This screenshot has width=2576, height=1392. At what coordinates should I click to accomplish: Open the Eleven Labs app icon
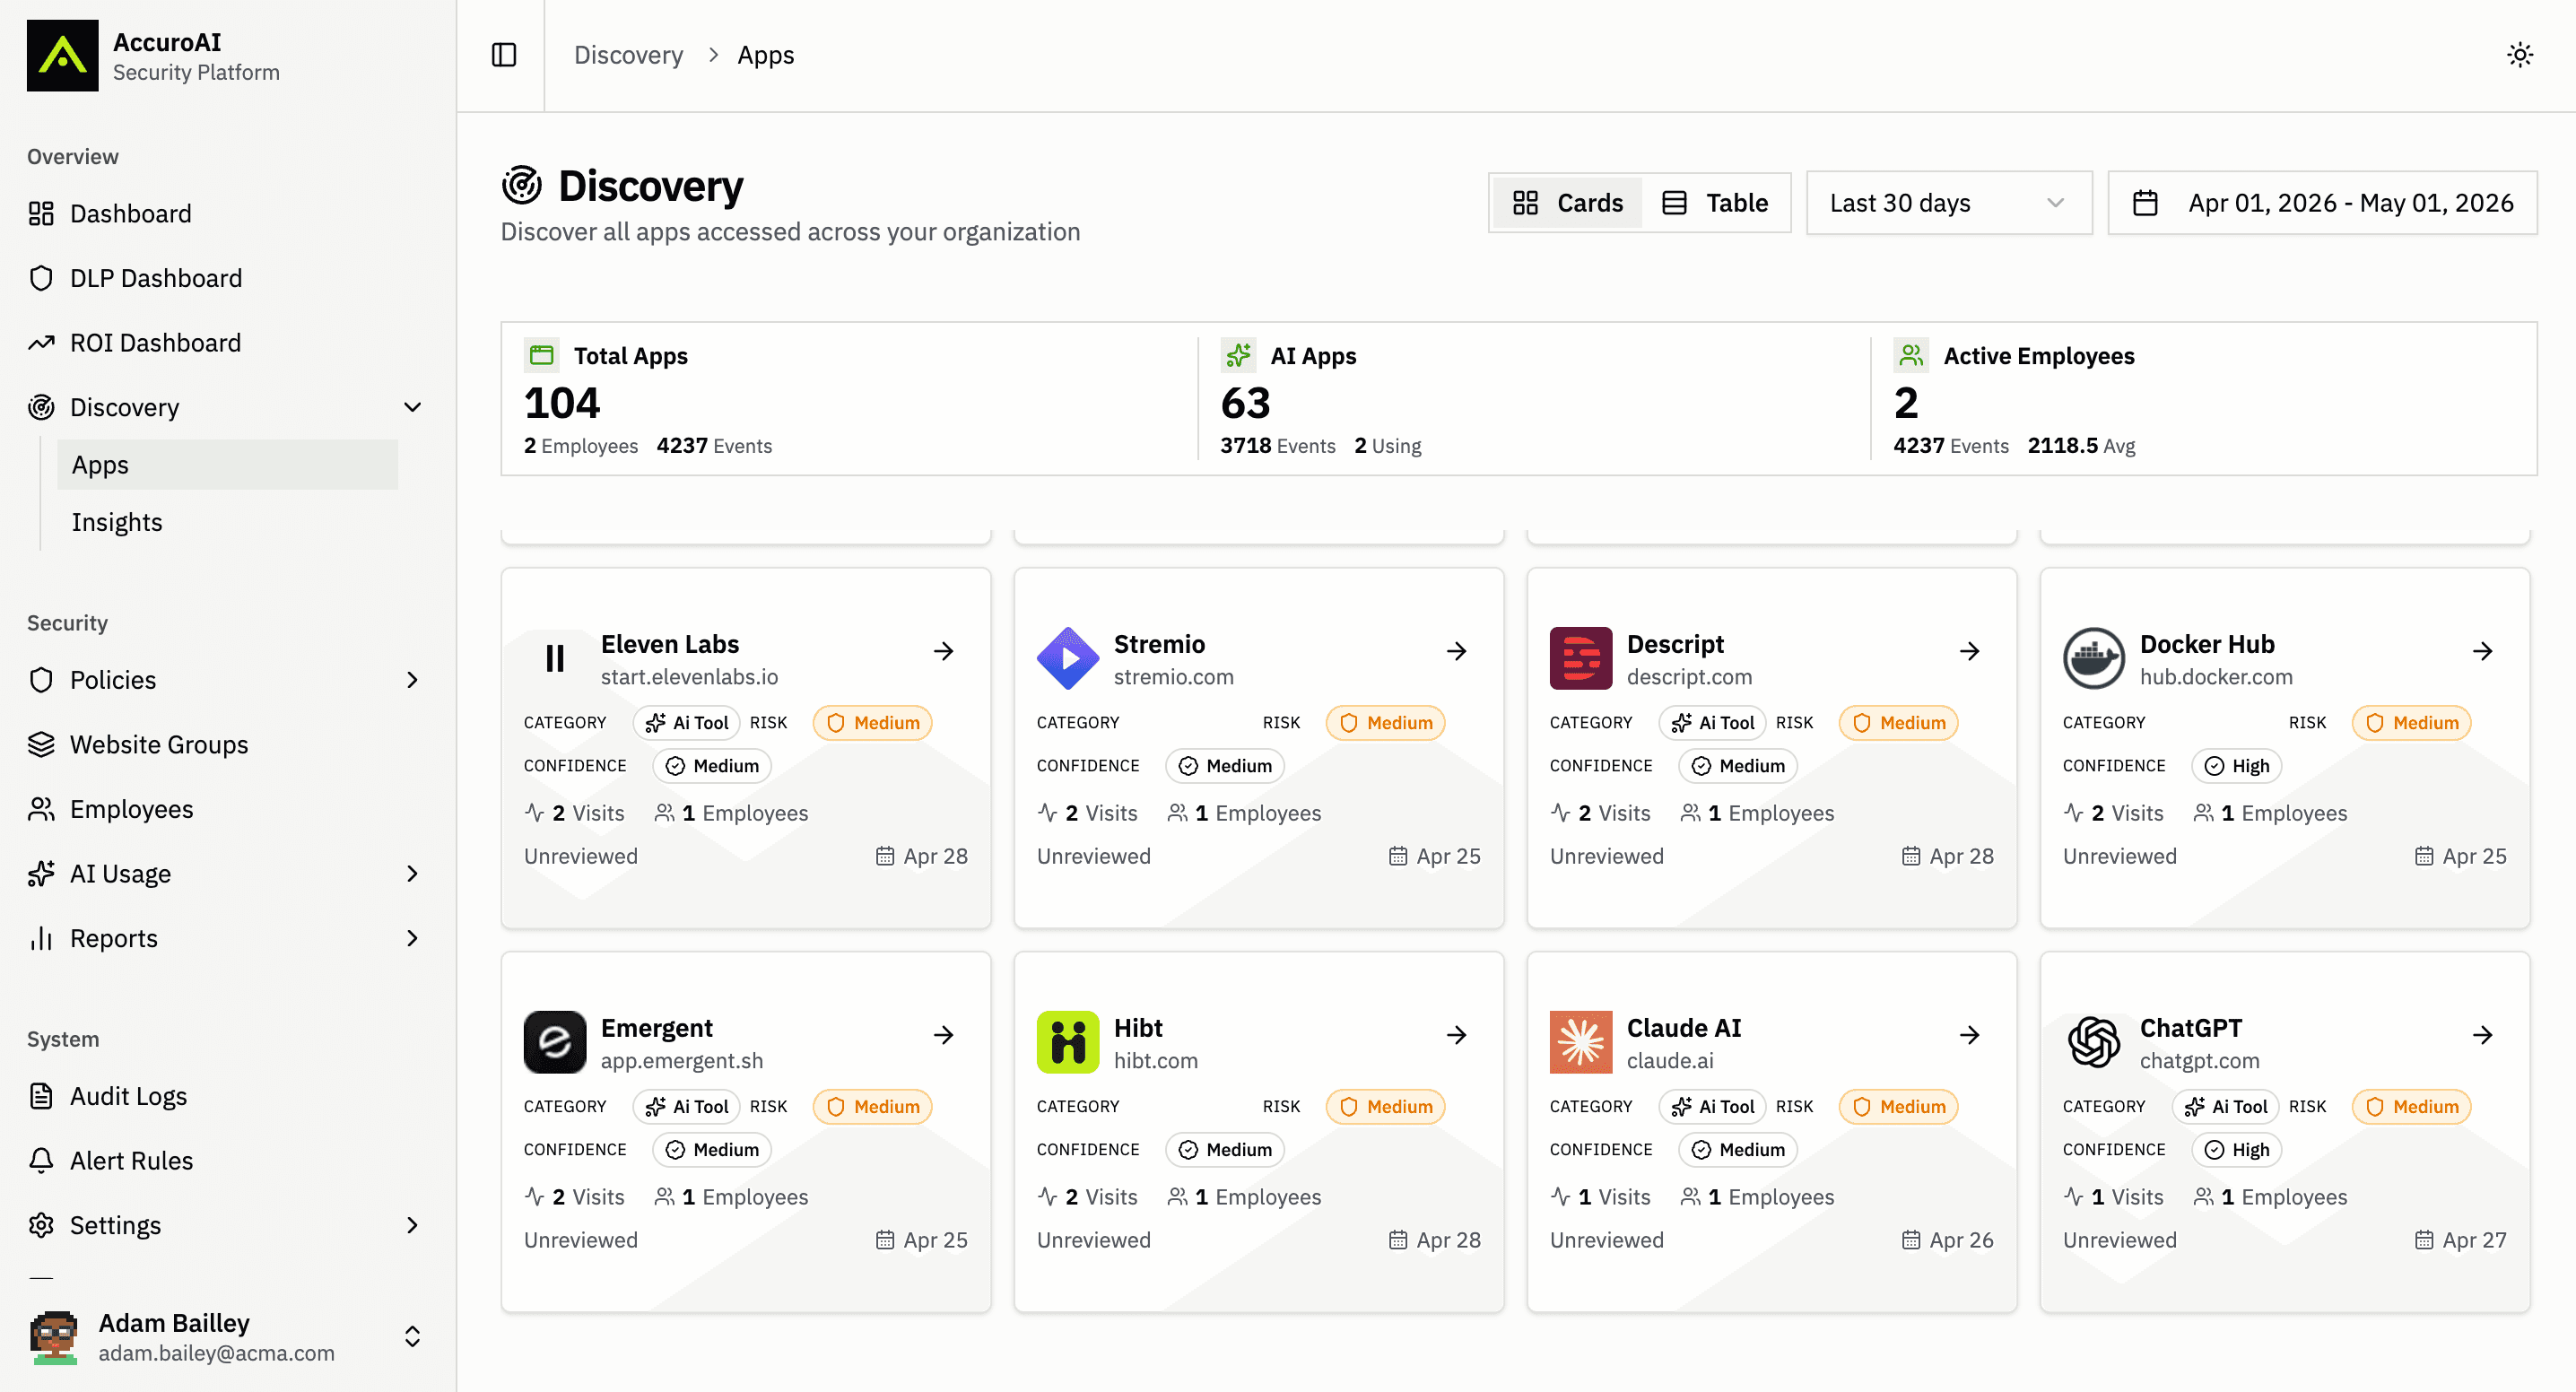[x=555, y=658]
